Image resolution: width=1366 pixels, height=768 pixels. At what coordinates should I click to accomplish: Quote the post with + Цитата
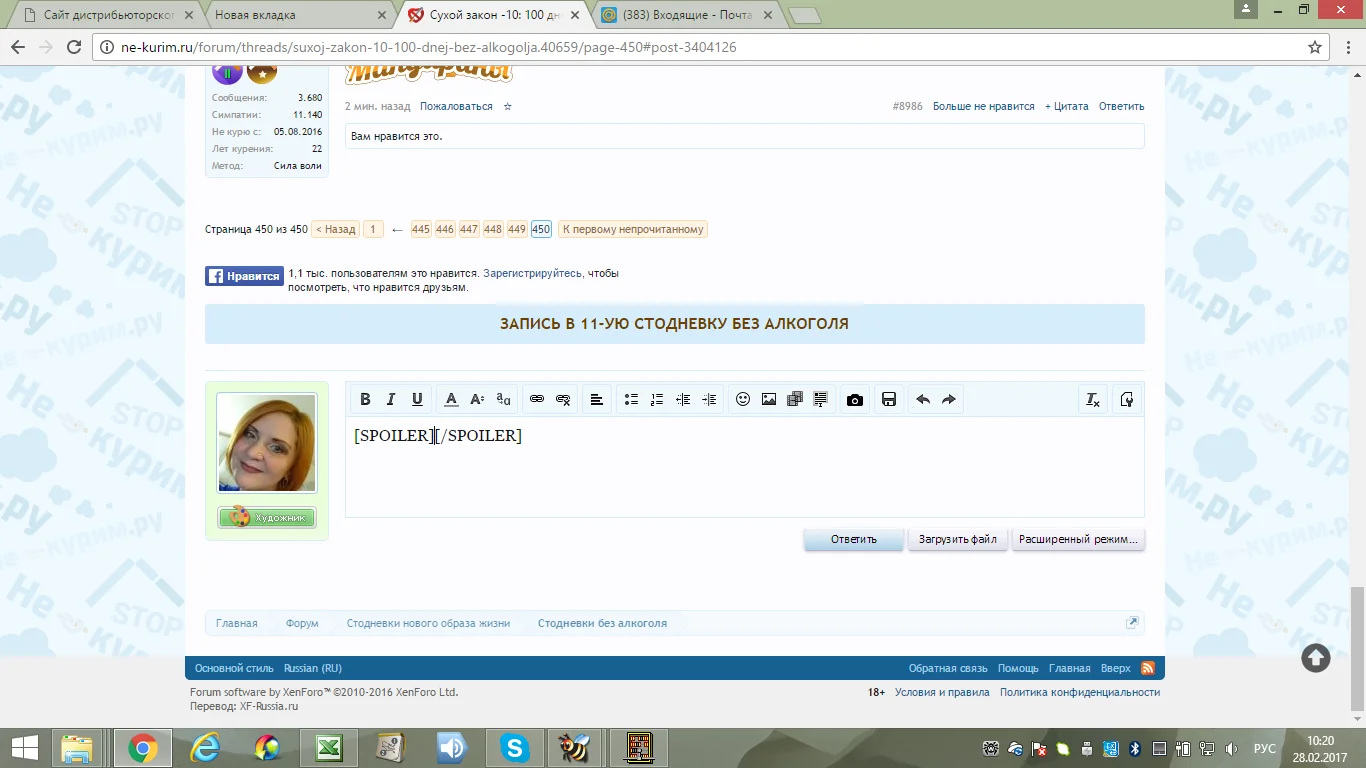coord(1067,106)
